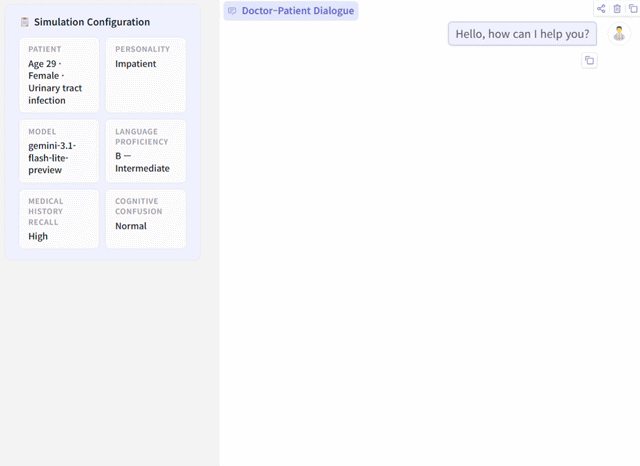Click the Language Proficiency card
The height and width of the screenshot is (466, 640).
[146, 151]
